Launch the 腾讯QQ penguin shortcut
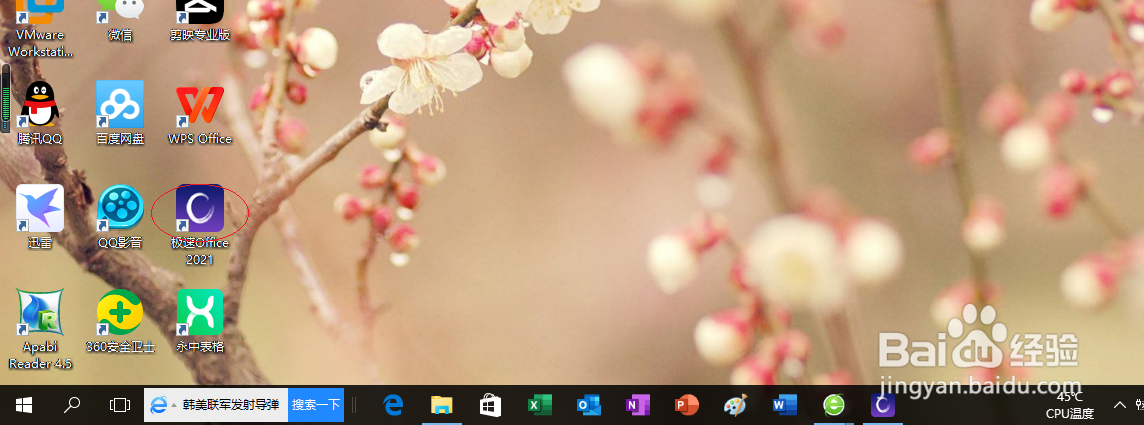Screen dimensions: 1144x425 40,113
